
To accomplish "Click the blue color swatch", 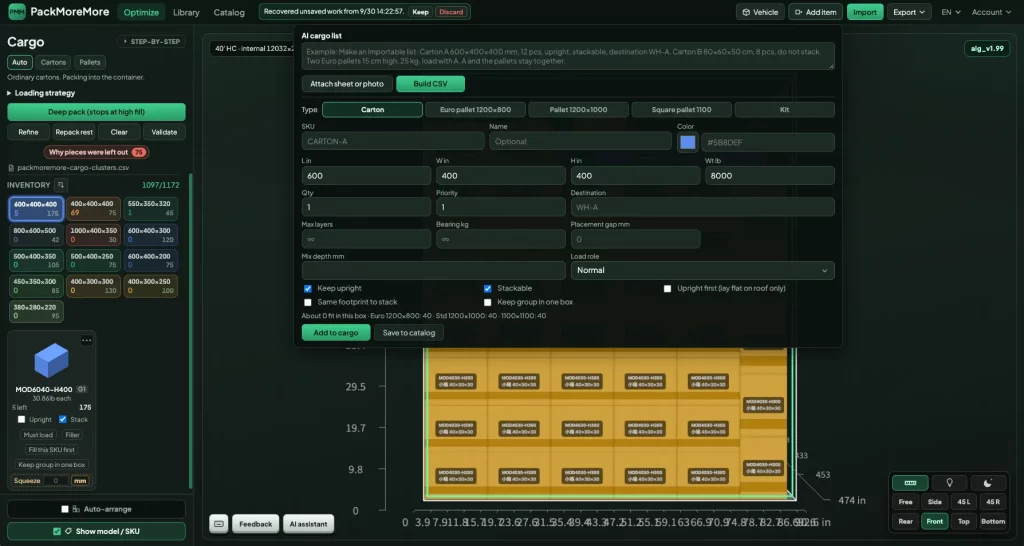I will 688,142.
